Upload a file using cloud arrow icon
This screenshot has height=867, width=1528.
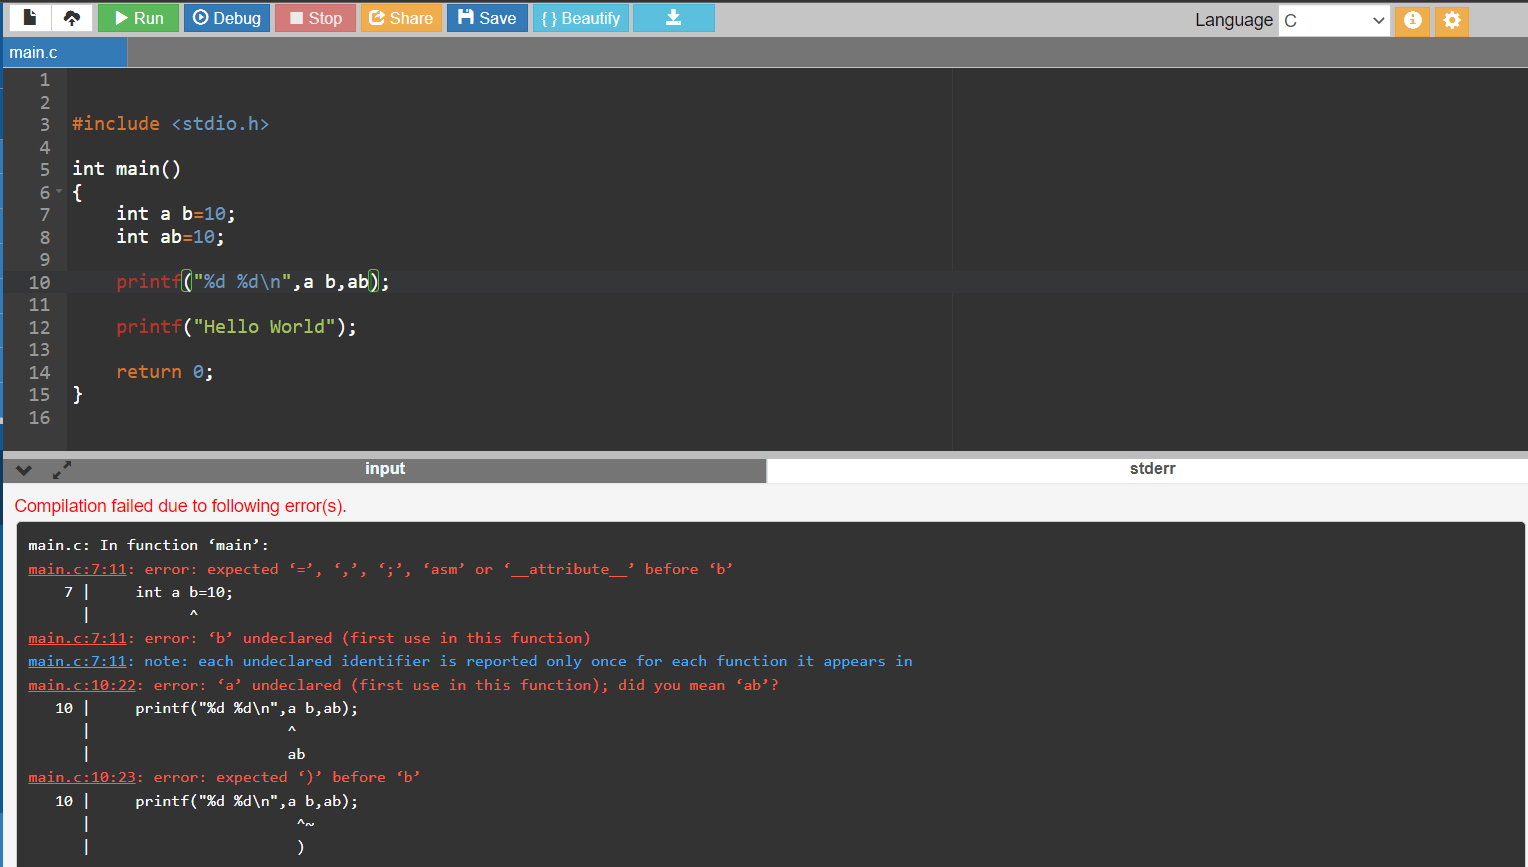[x=72, y=18]
